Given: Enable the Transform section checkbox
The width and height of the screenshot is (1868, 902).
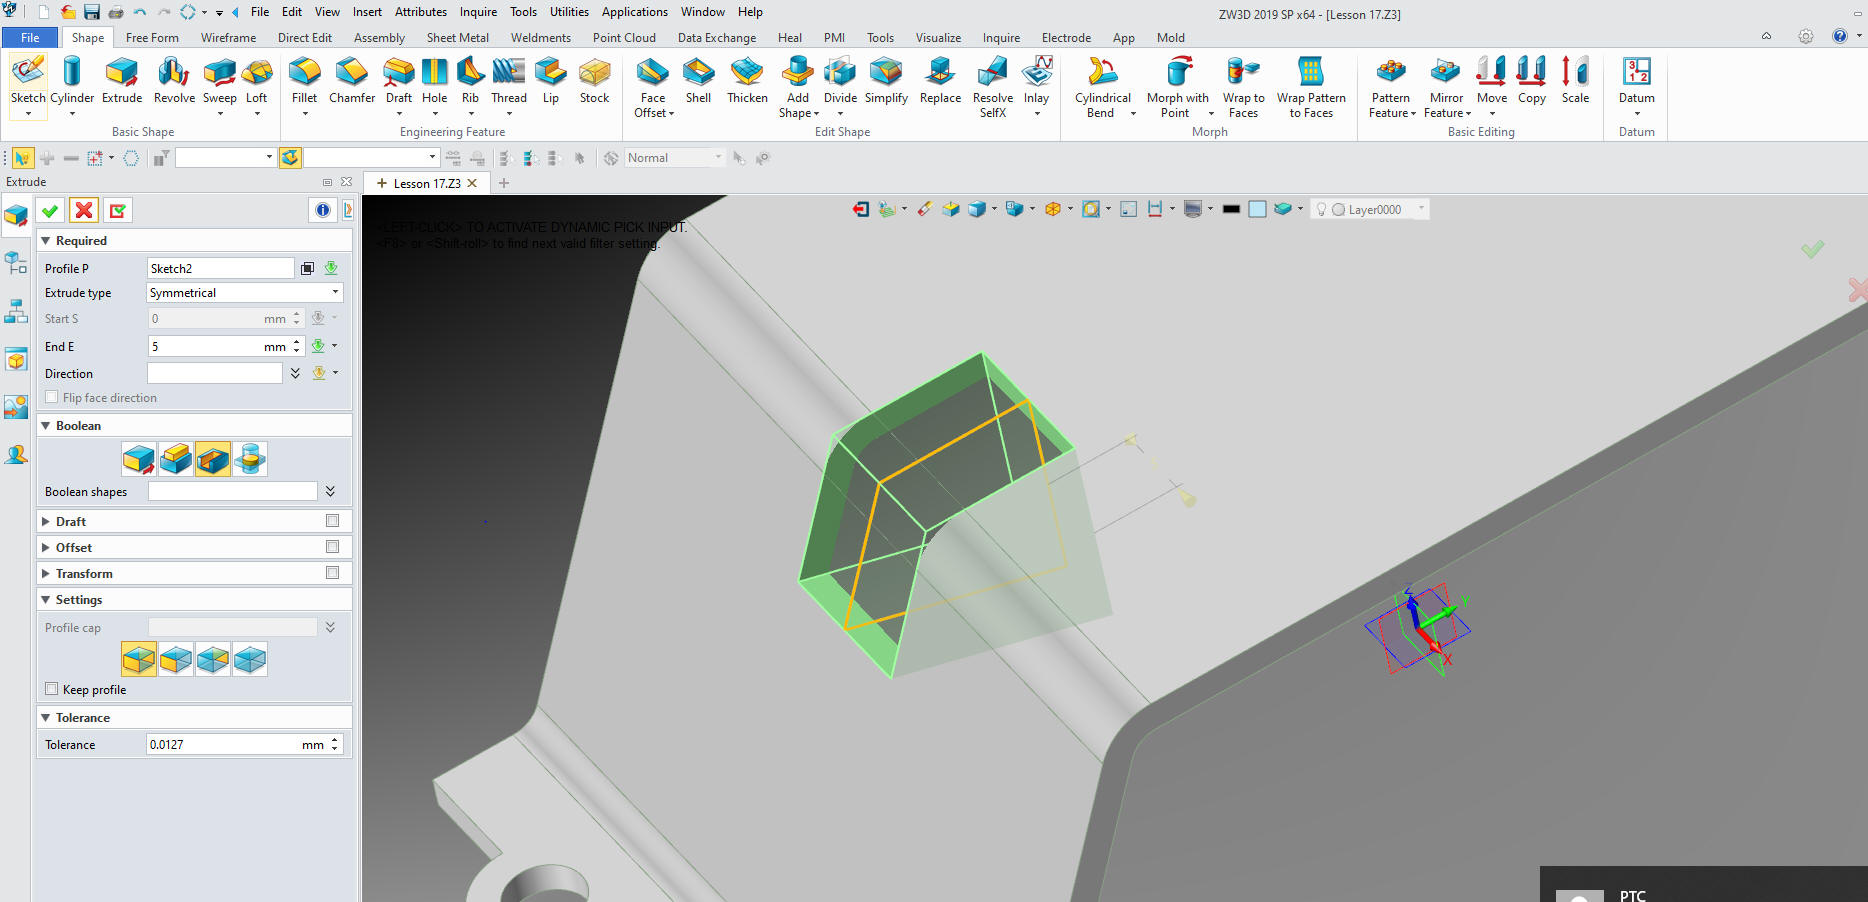Looking at the screenshot, I should pyautogui.click(x=332, y=573).
